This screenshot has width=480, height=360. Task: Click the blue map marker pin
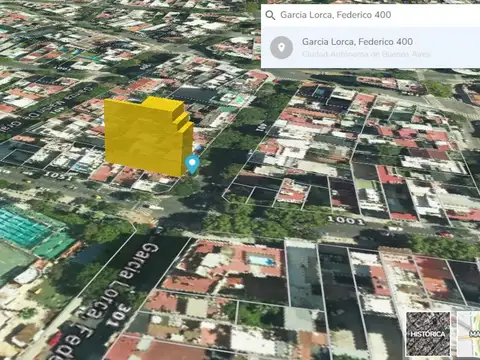click(x=192, y=164)
